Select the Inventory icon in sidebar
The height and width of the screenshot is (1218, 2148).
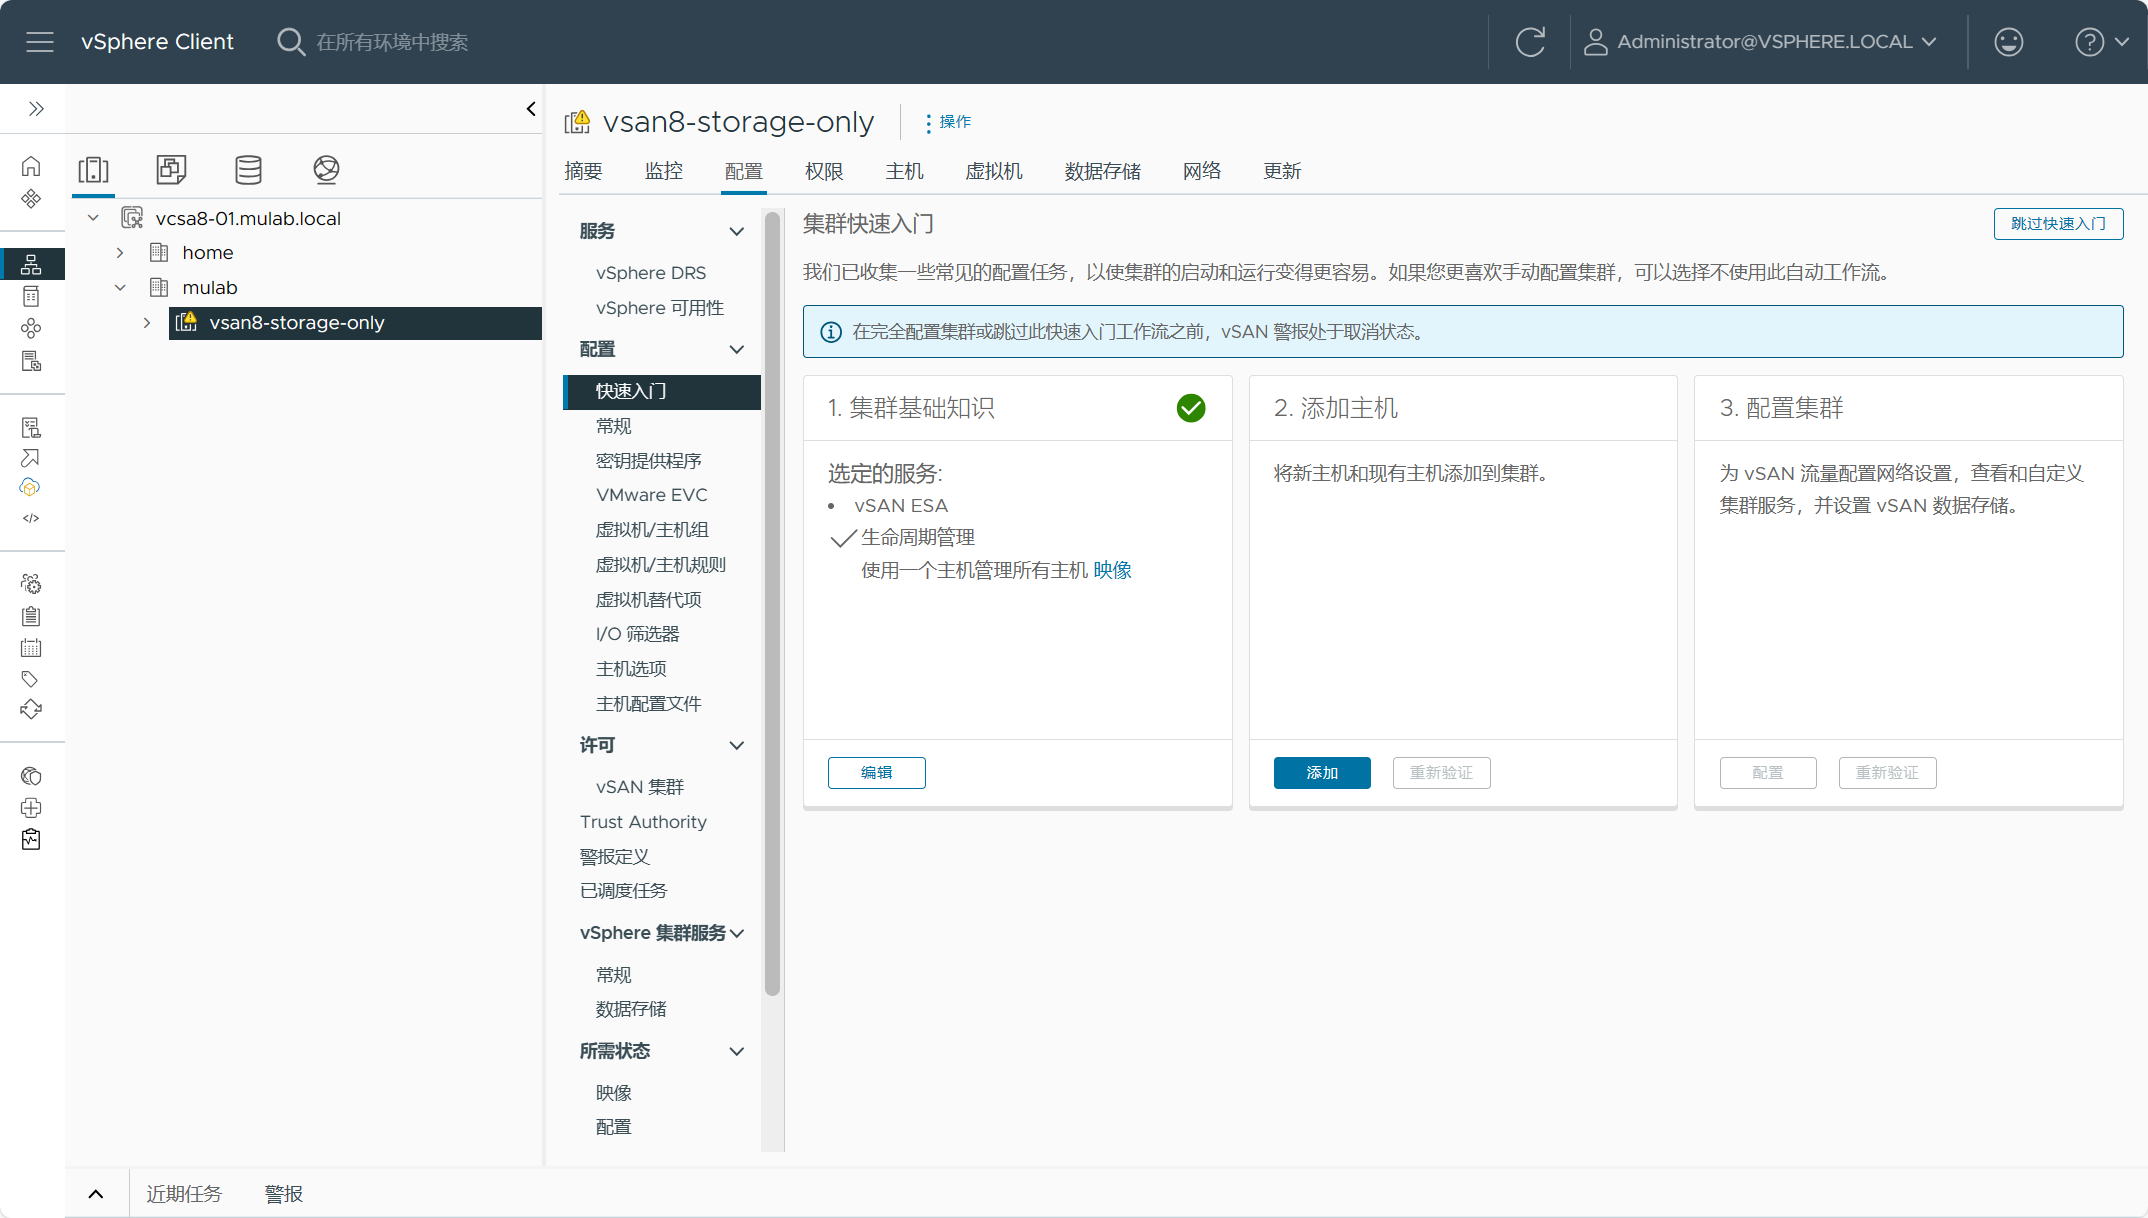(31, 264)
